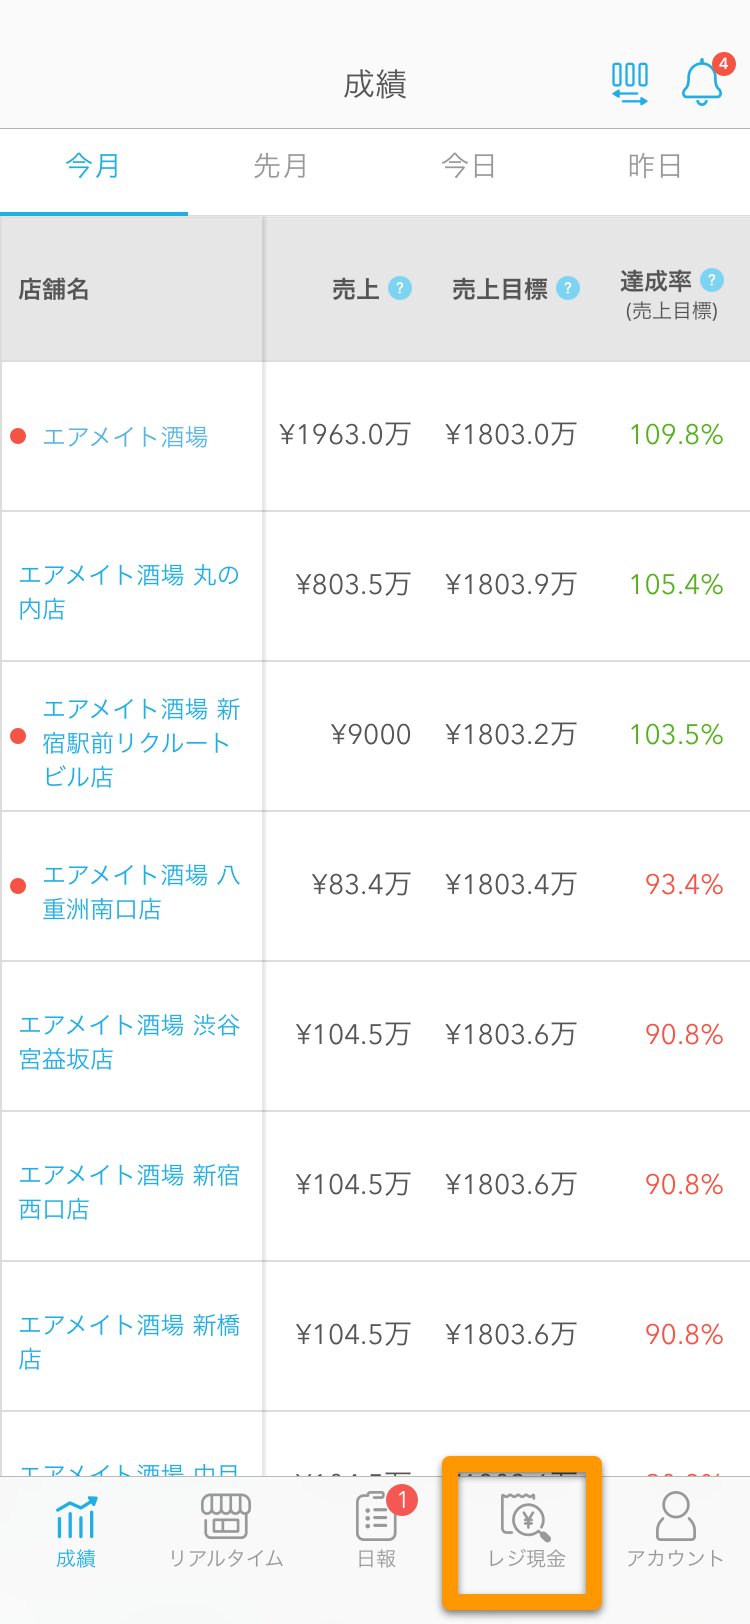
Task: Tap the 店舗名 column header
Action: [54, 289]
